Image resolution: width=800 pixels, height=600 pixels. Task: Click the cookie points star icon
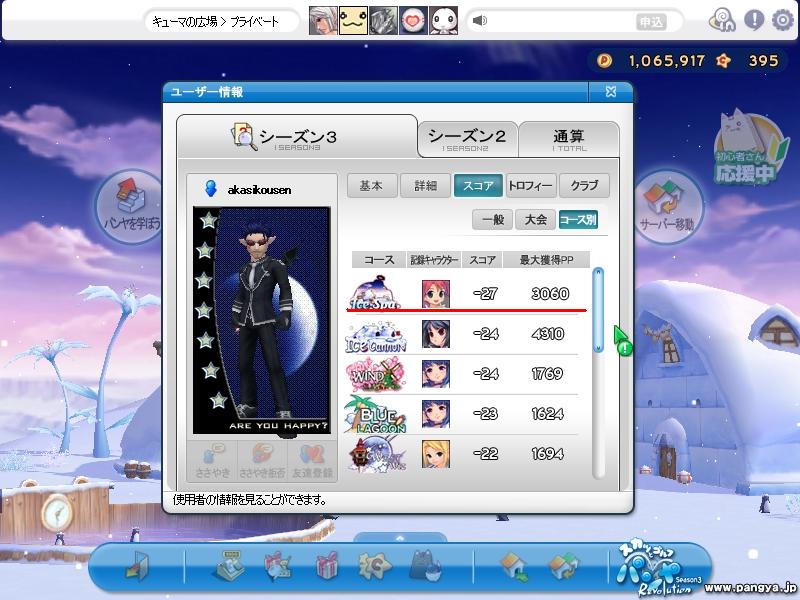pyautogui.click(x=723, y=61)
